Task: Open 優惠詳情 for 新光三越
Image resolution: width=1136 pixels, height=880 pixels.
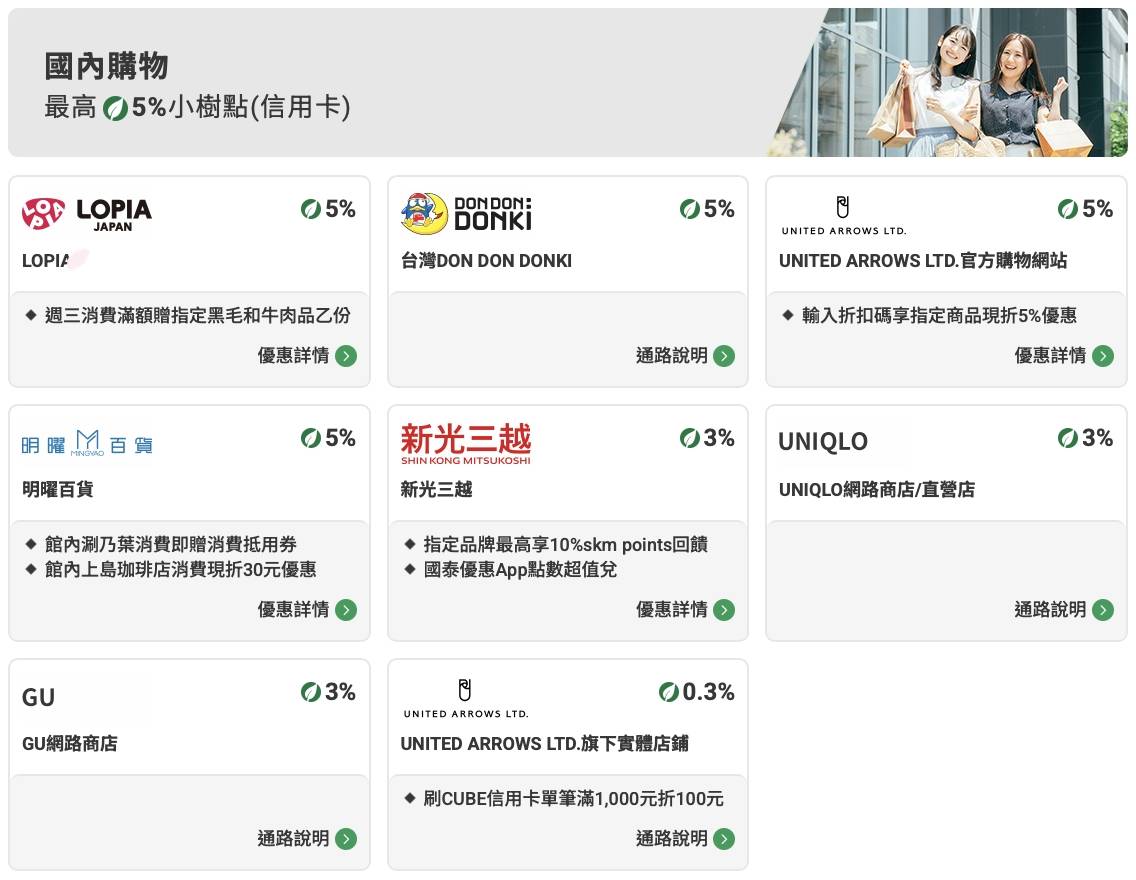Action: point(685,610)
